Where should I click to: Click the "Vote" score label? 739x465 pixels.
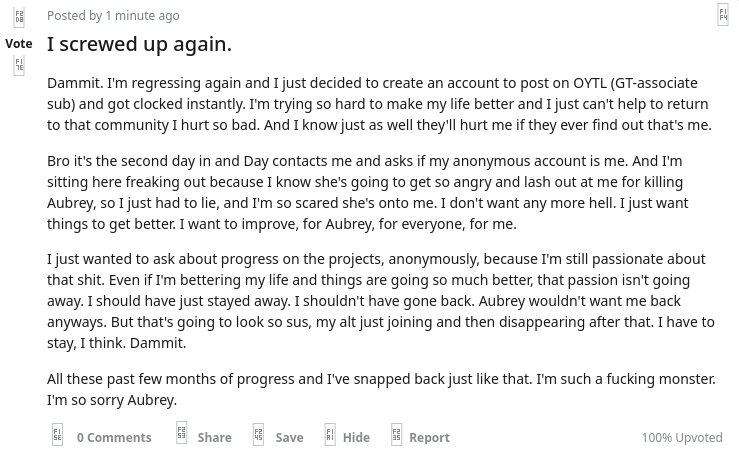point(19,43)
